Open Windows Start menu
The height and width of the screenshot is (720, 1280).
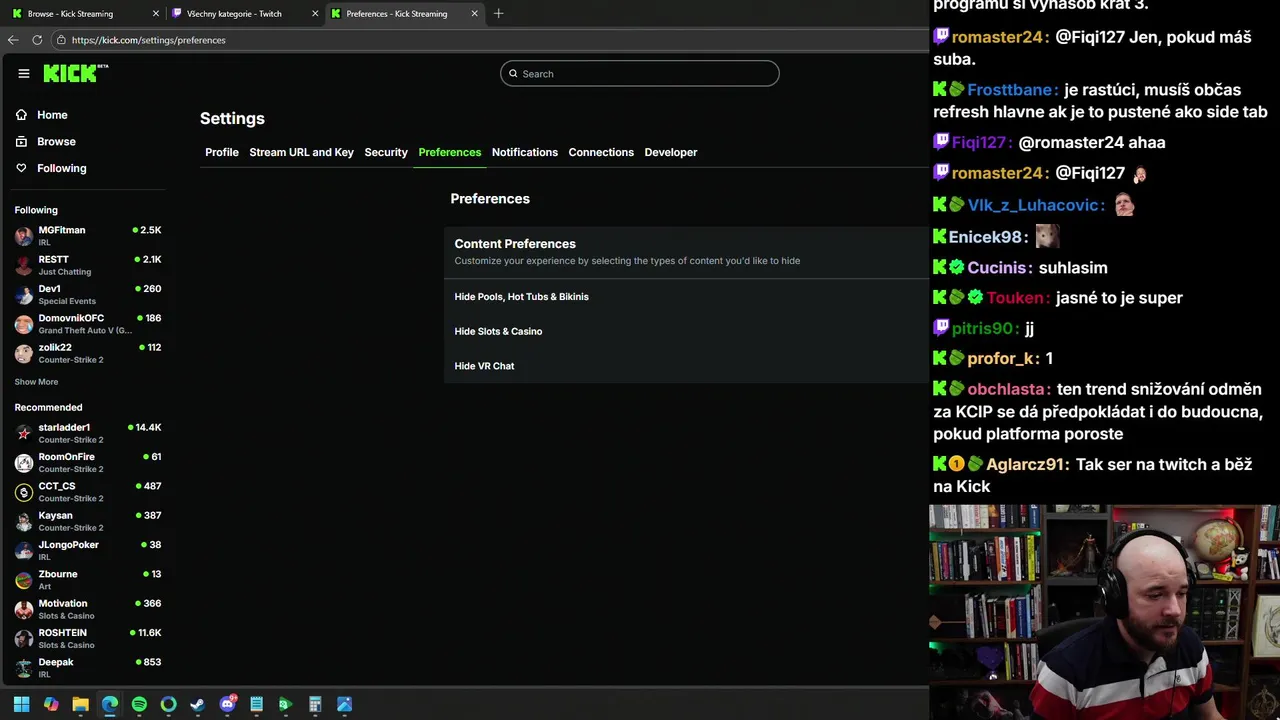(x=21, y=704)
